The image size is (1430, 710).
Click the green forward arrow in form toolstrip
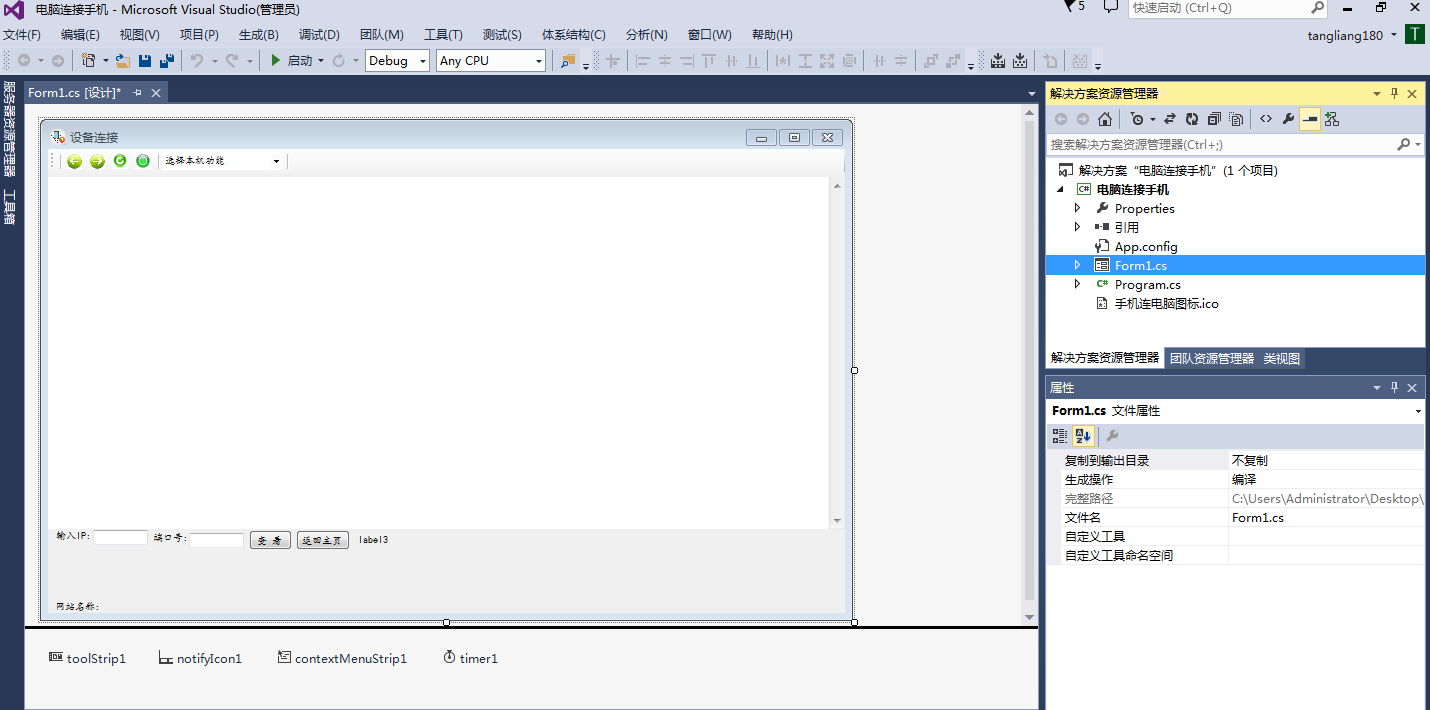(97, 161)
